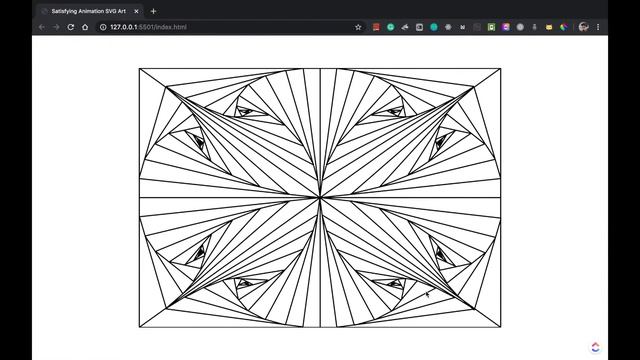This screenshot has width=640, height=360.
Task: Open a new browser tab
Action: point(153,11)
